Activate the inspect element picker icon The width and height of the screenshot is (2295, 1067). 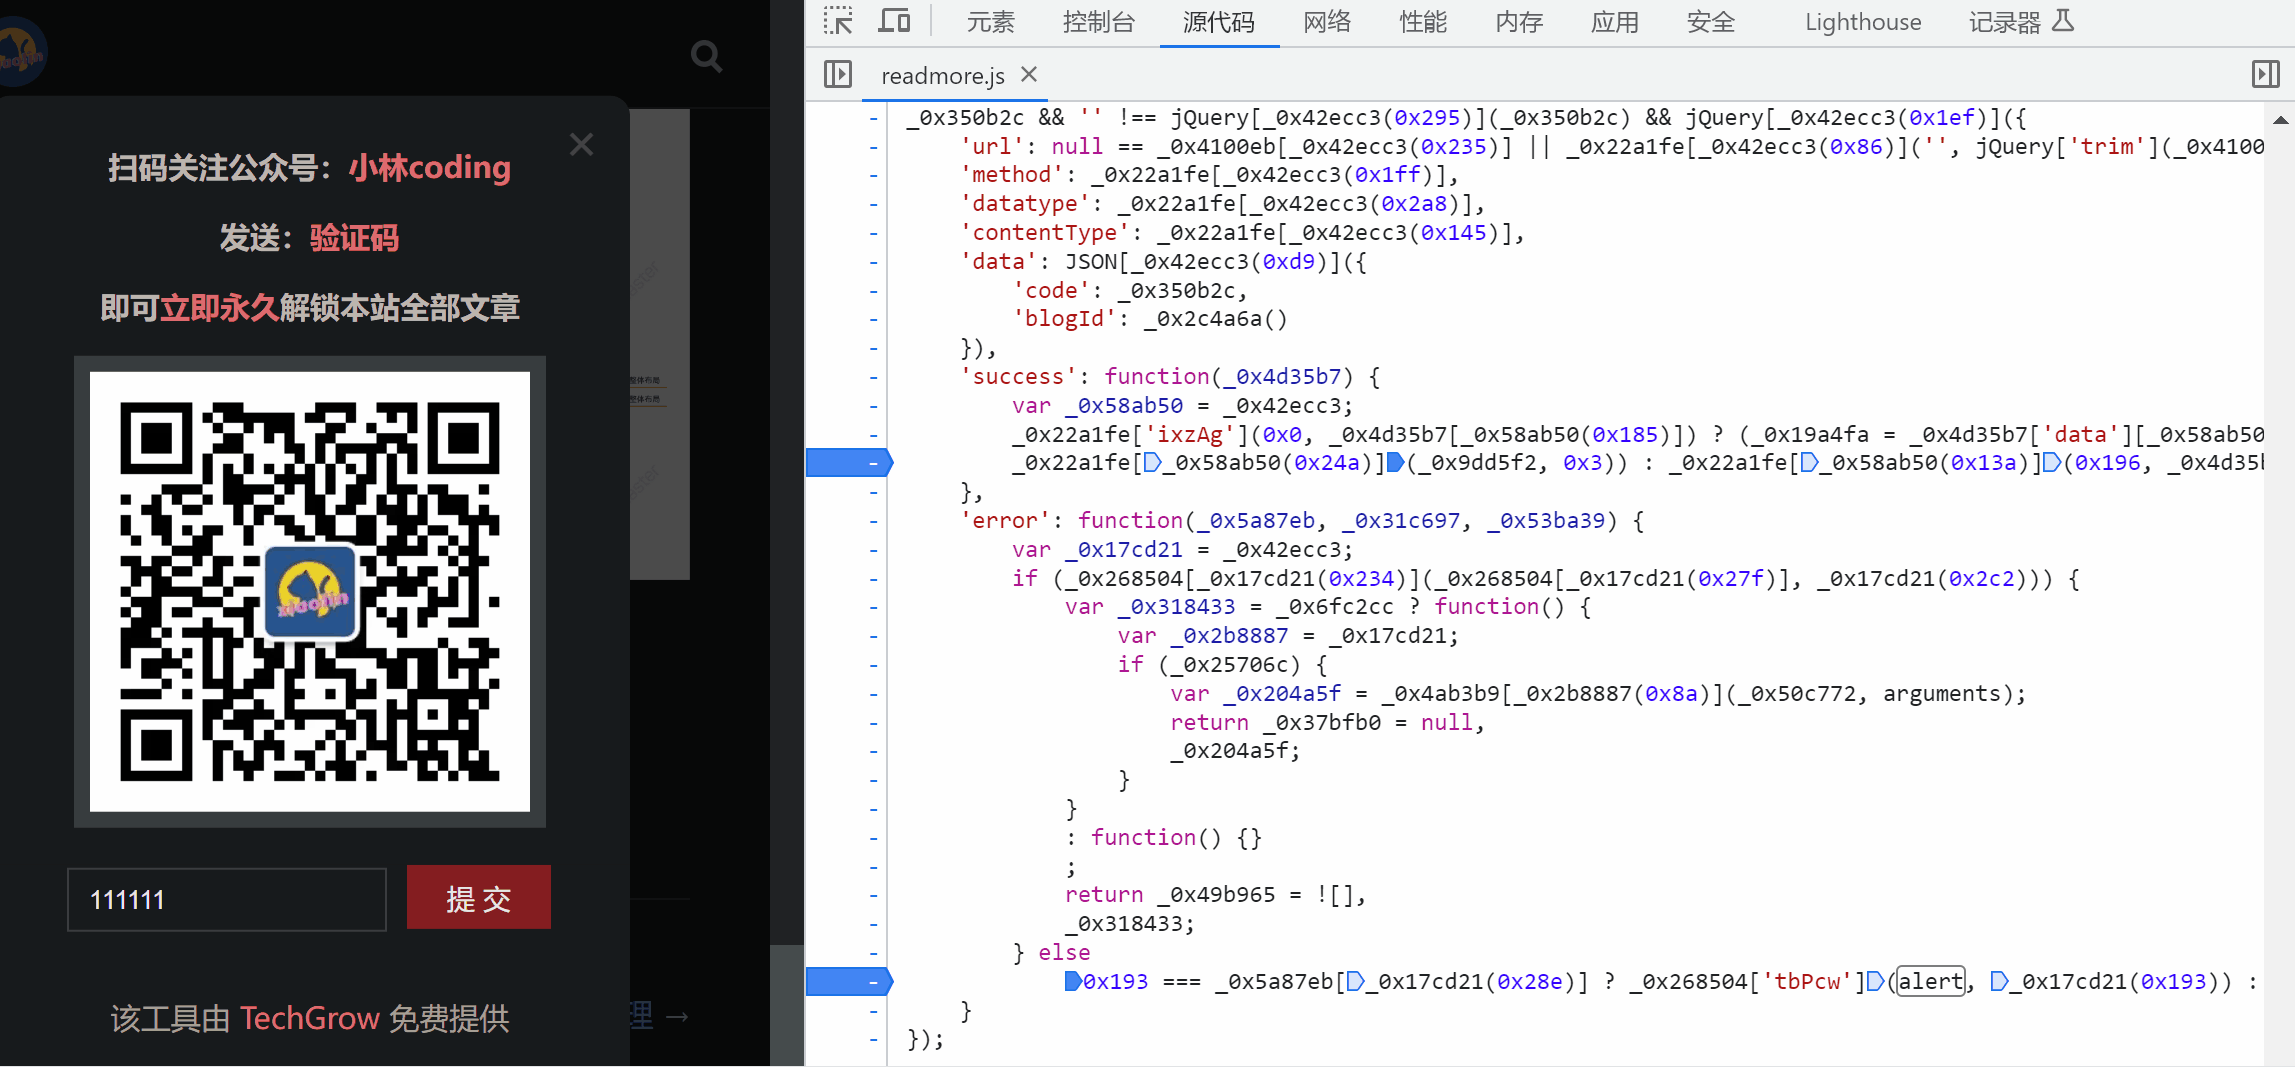pos(838,21)
